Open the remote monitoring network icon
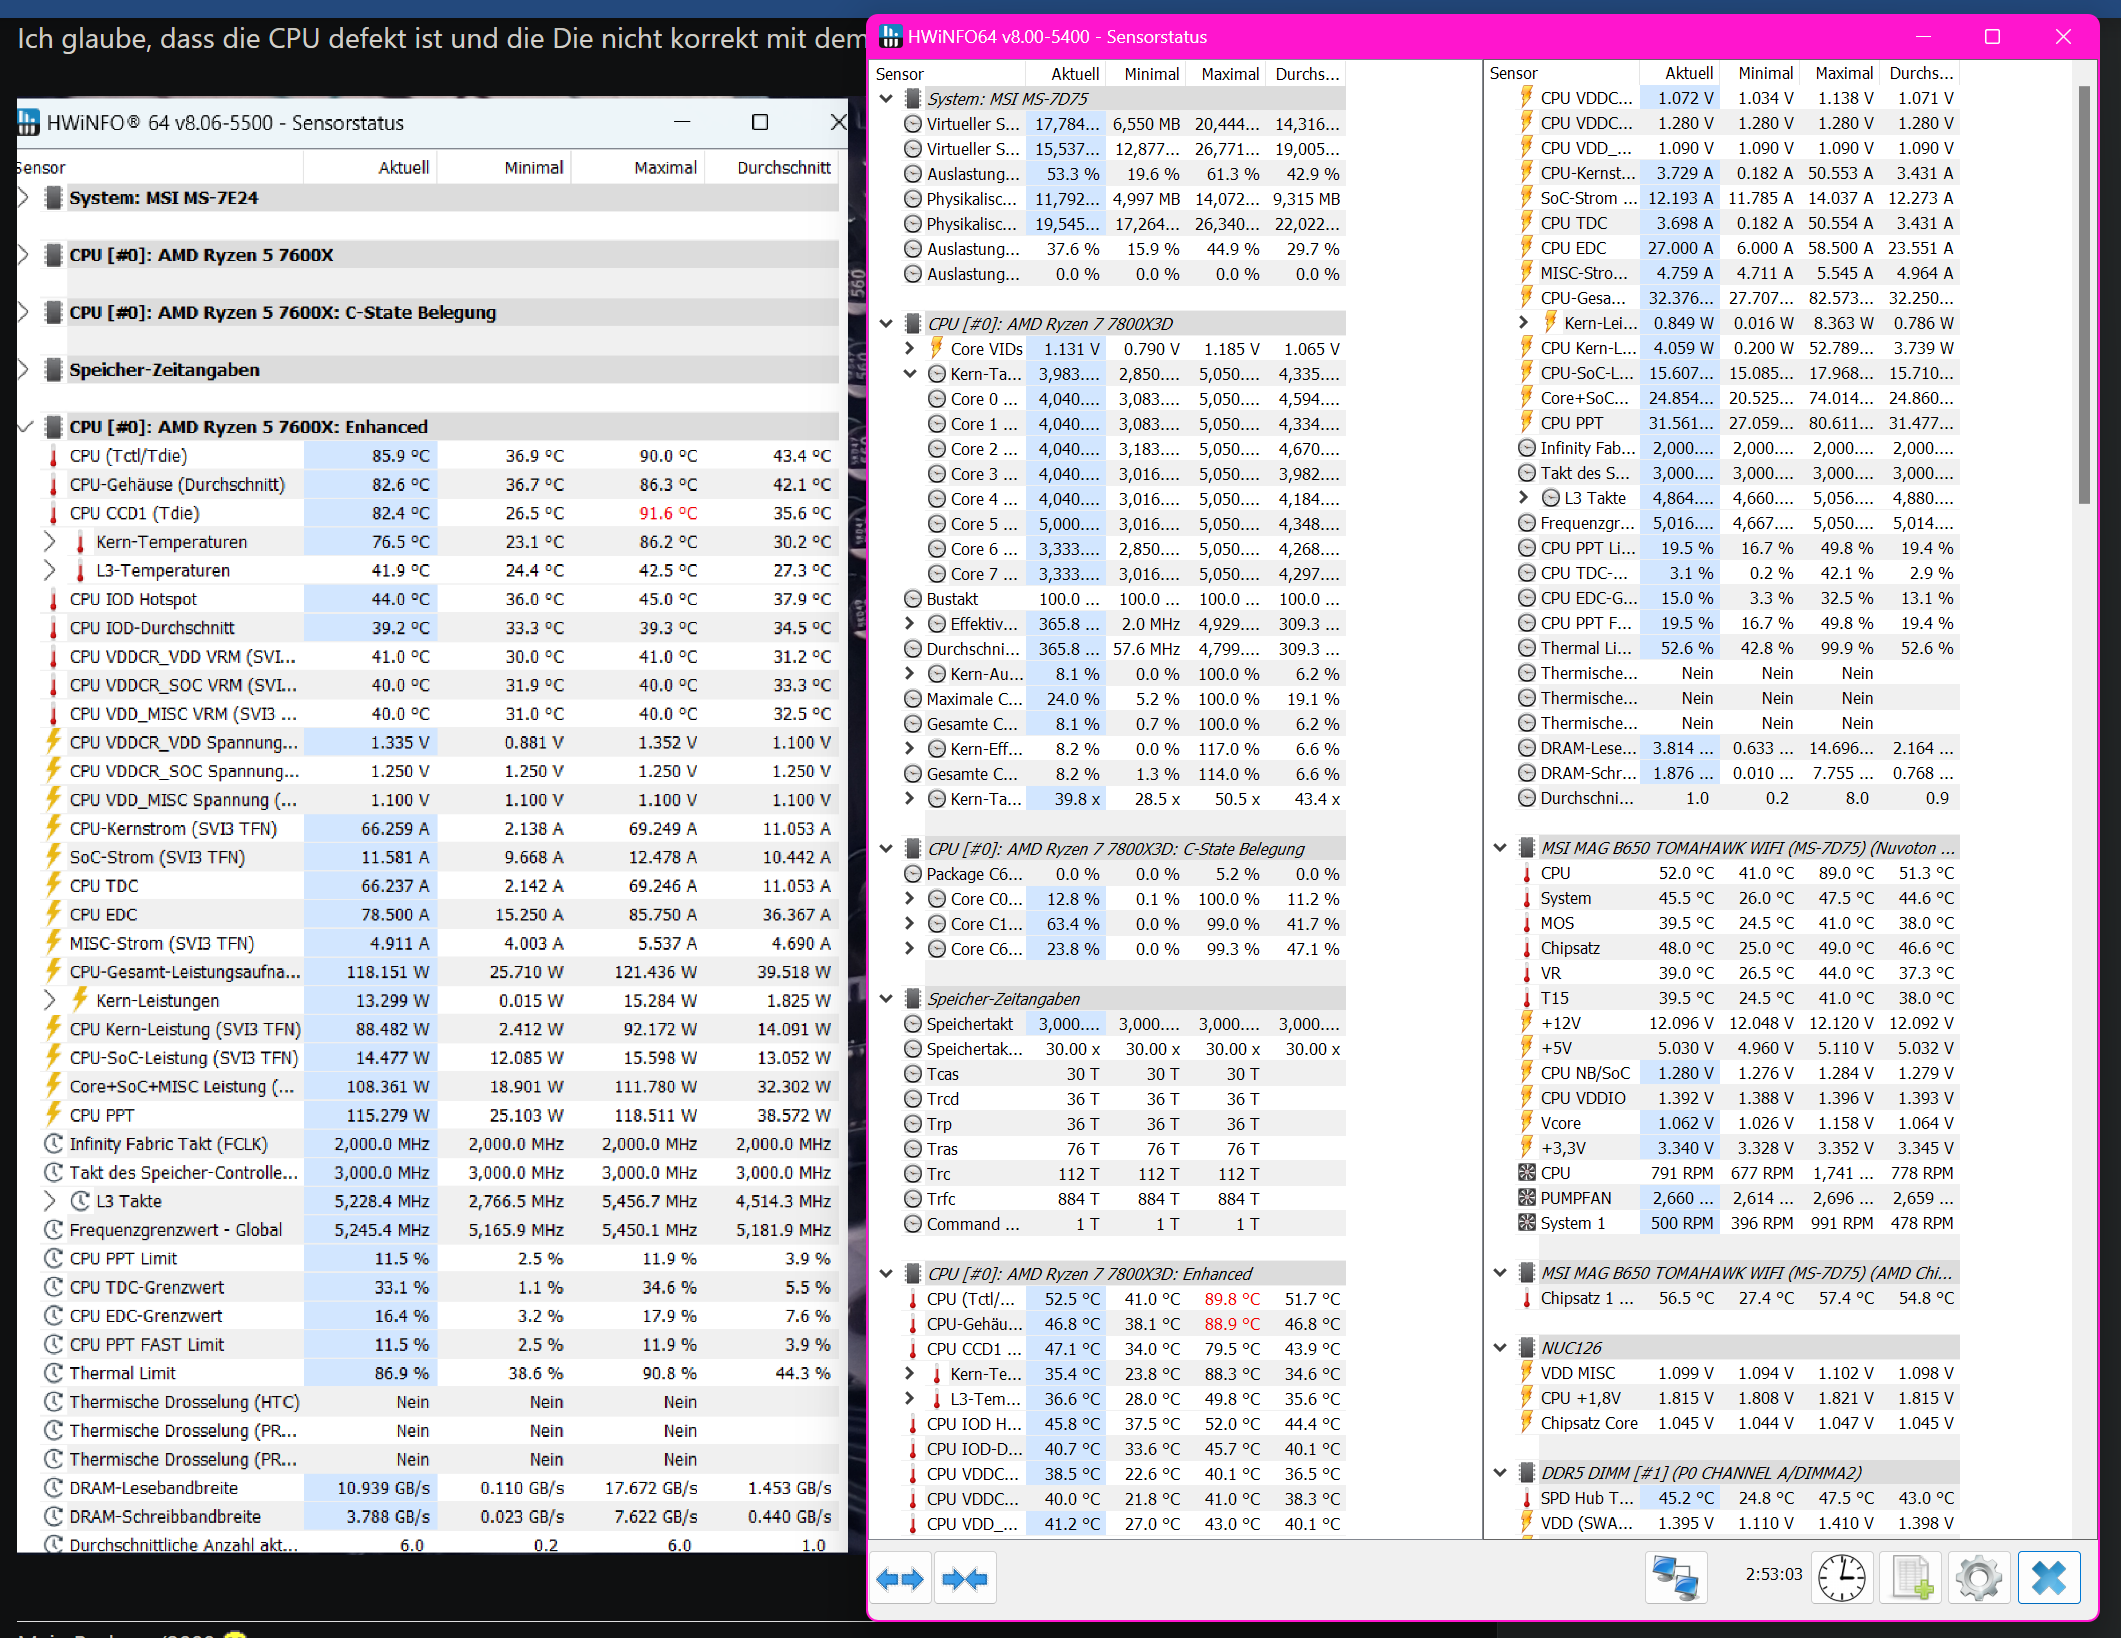This screenshot has height=1638, width=2121. coord(1675,1579)
